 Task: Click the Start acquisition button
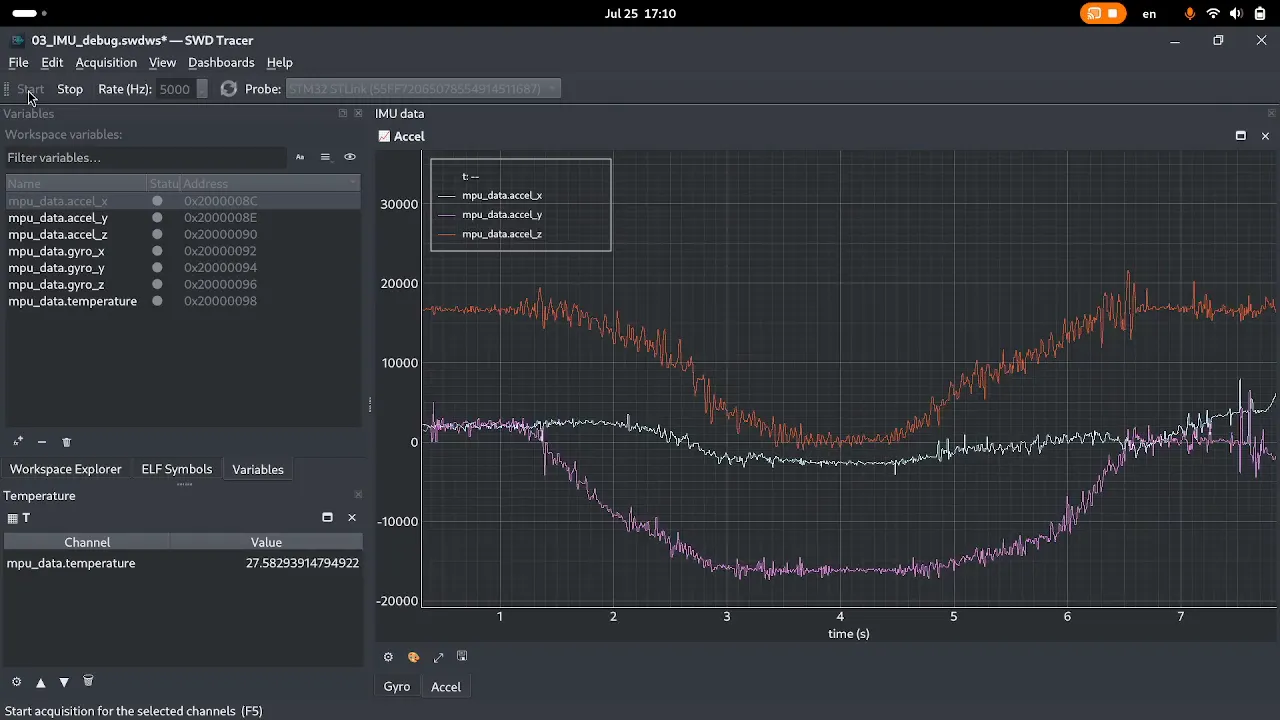(x=30, y=89)
